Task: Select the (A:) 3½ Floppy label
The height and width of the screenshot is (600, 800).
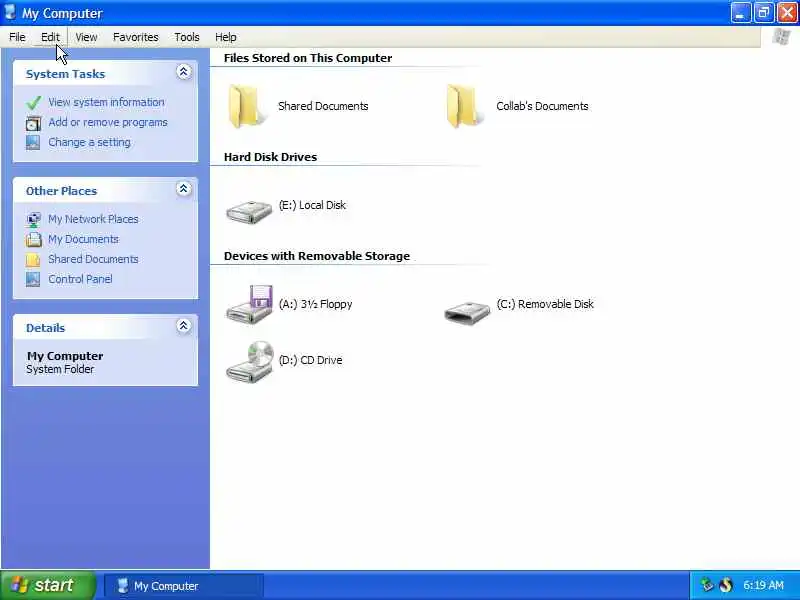Action: pyautogui.click(x=315, y=304)
